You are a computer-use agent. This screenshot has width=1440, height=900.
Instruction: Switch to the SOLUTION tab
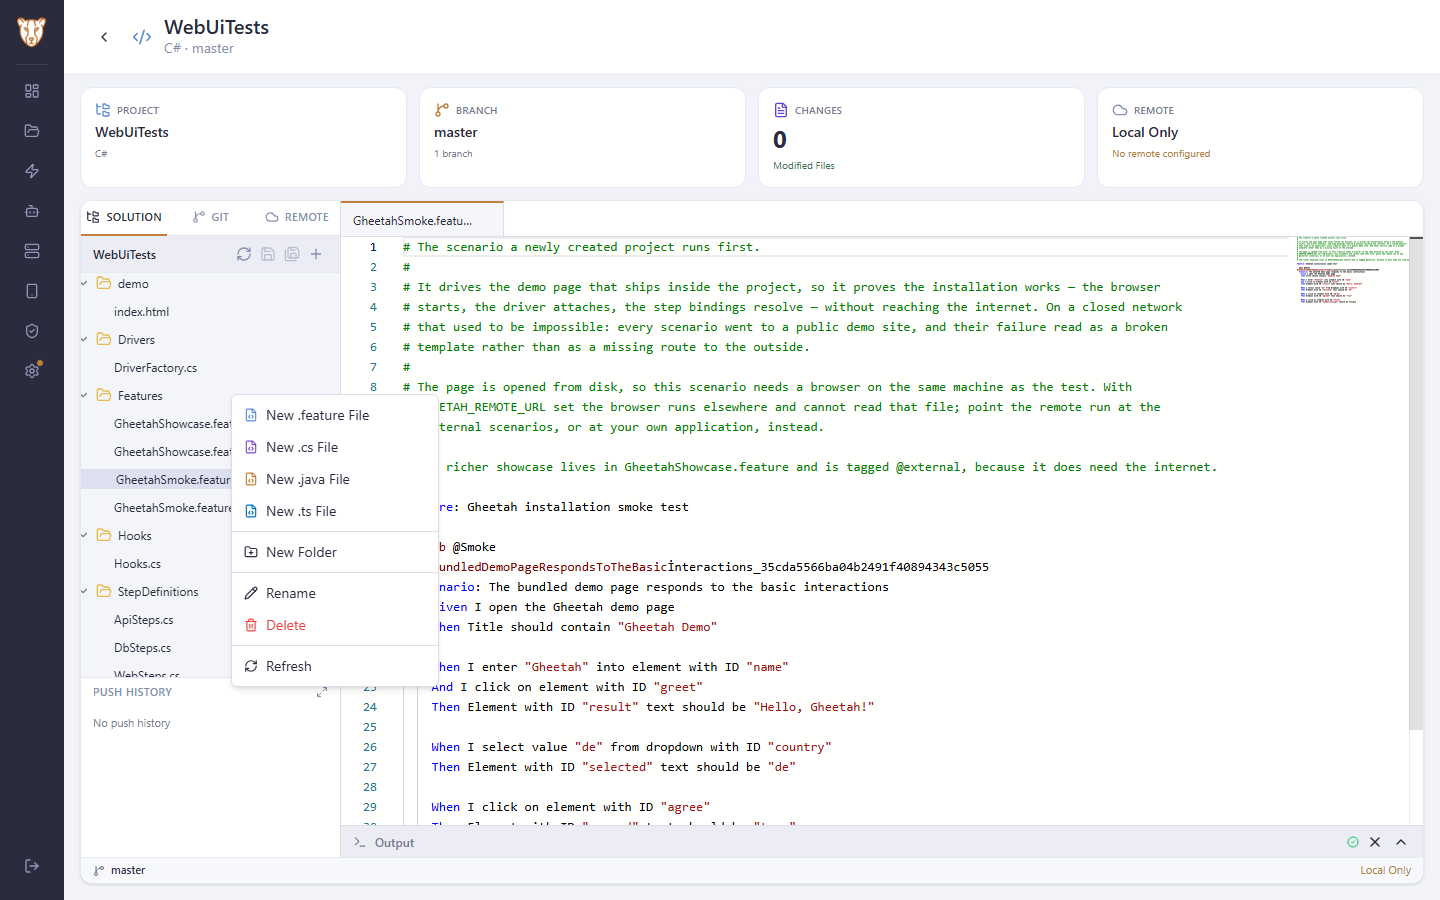pos(124,217)
